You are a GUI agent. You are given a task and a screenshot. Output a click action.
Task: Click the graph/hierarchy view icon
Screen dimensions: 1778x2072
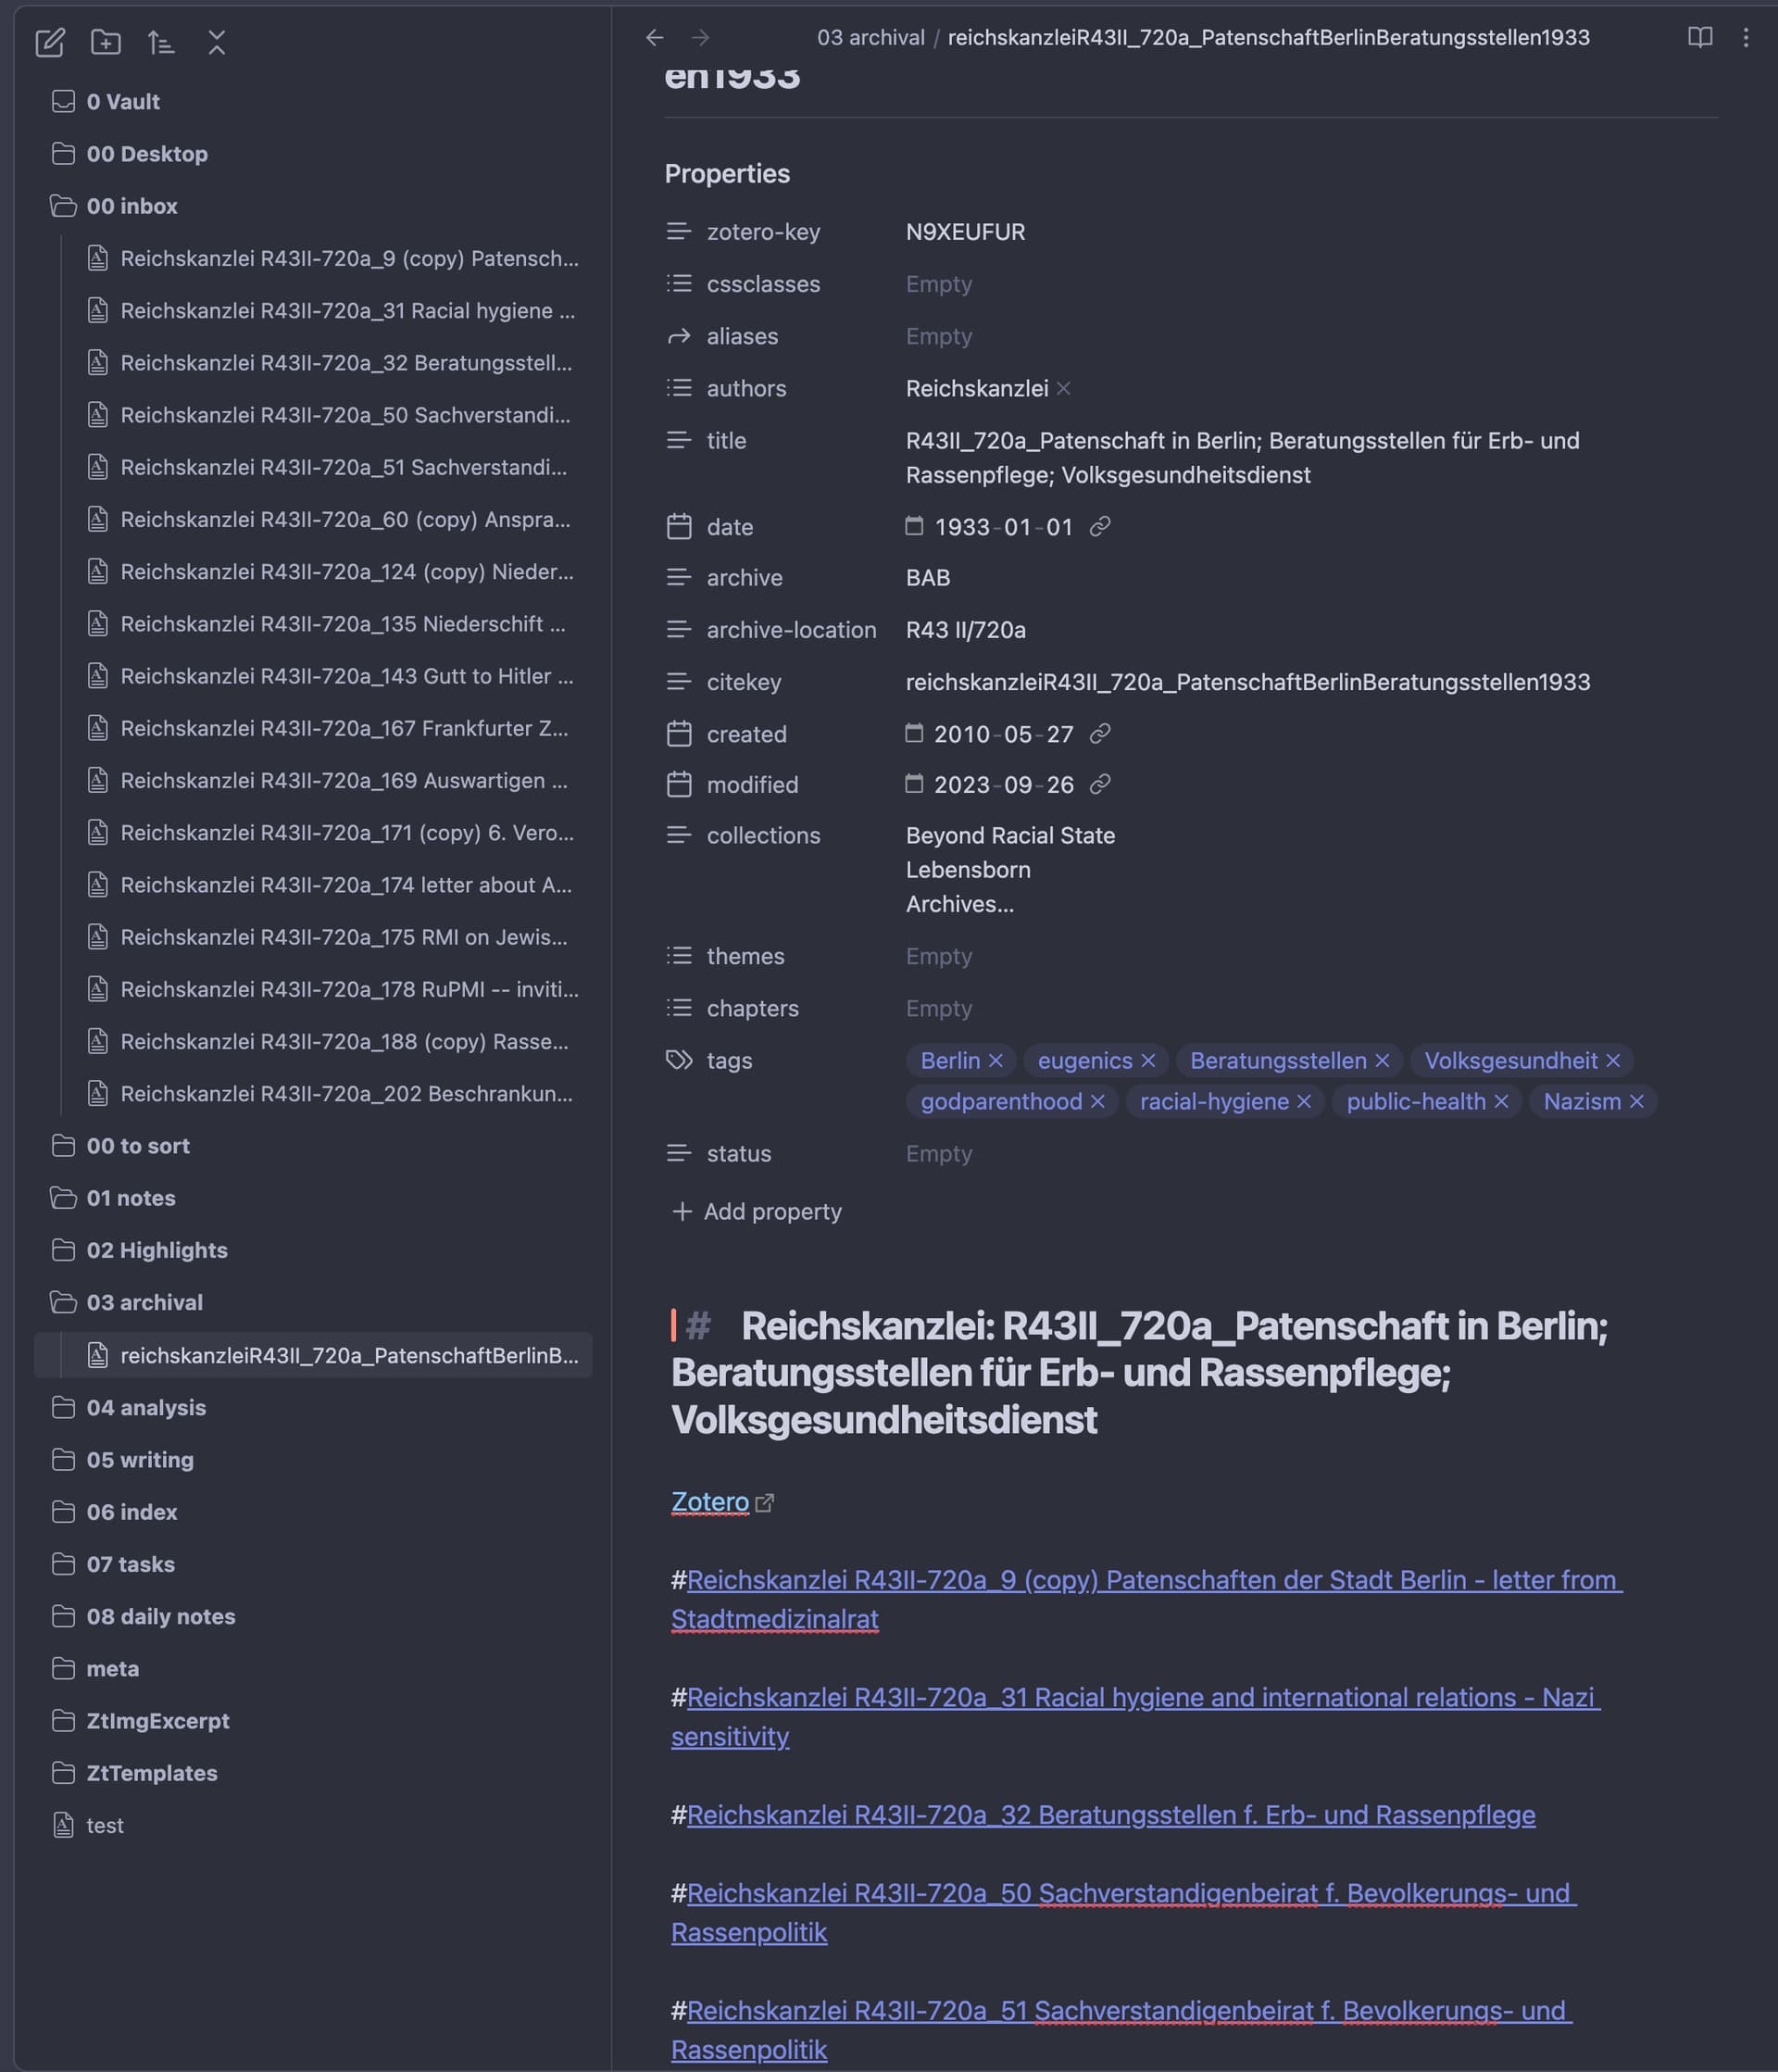(162, 43)
